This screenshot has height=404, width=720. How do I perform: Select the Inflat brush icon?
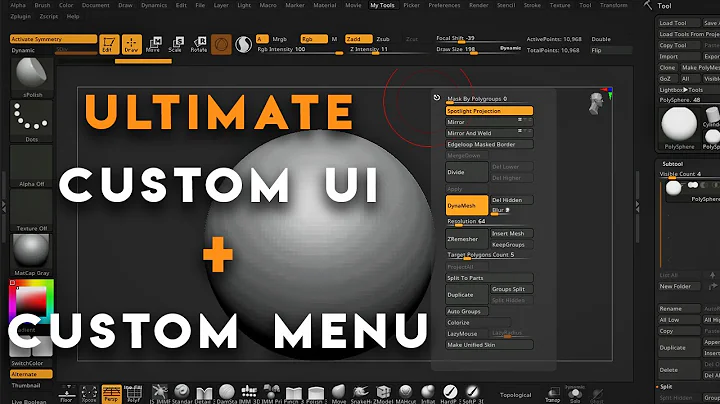428,394
